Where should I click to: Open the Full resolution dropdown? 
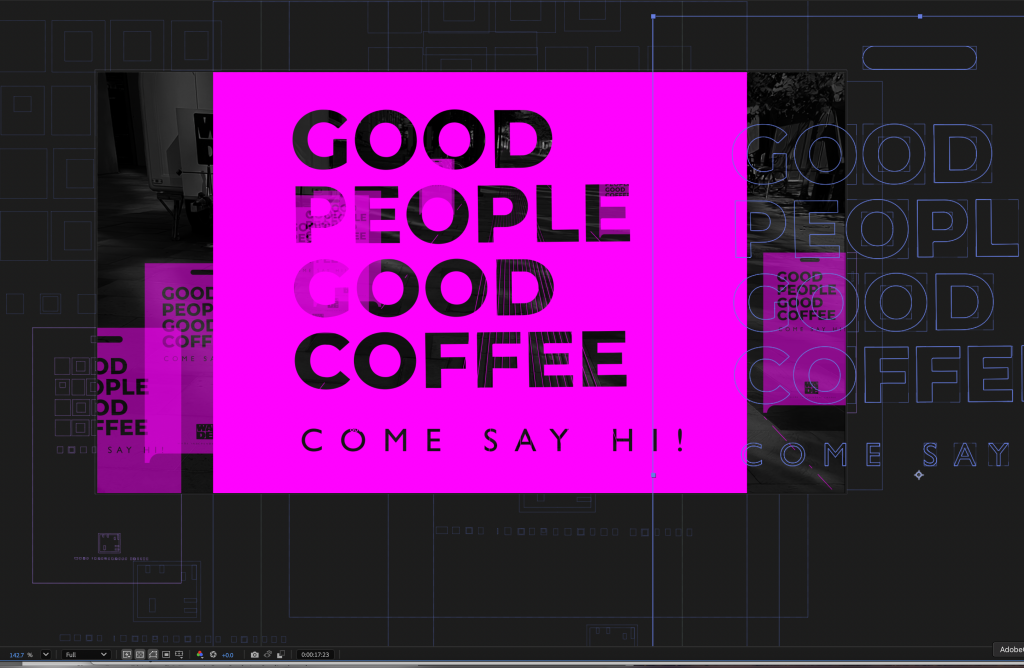[86, 654]
